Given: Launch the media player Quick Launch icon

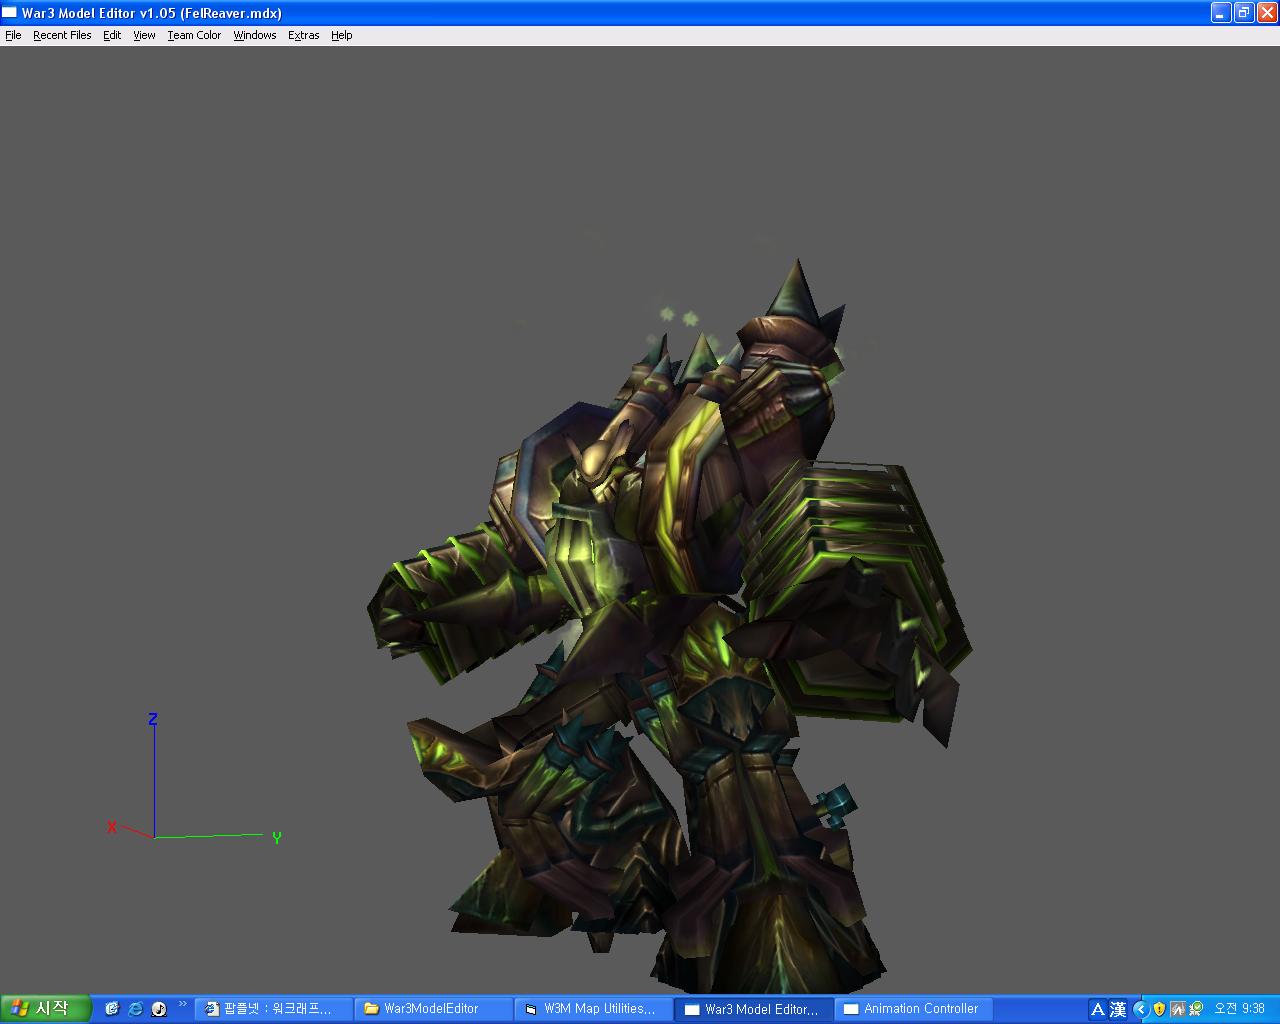Looking at the screenshot, I should [159, 1009].
